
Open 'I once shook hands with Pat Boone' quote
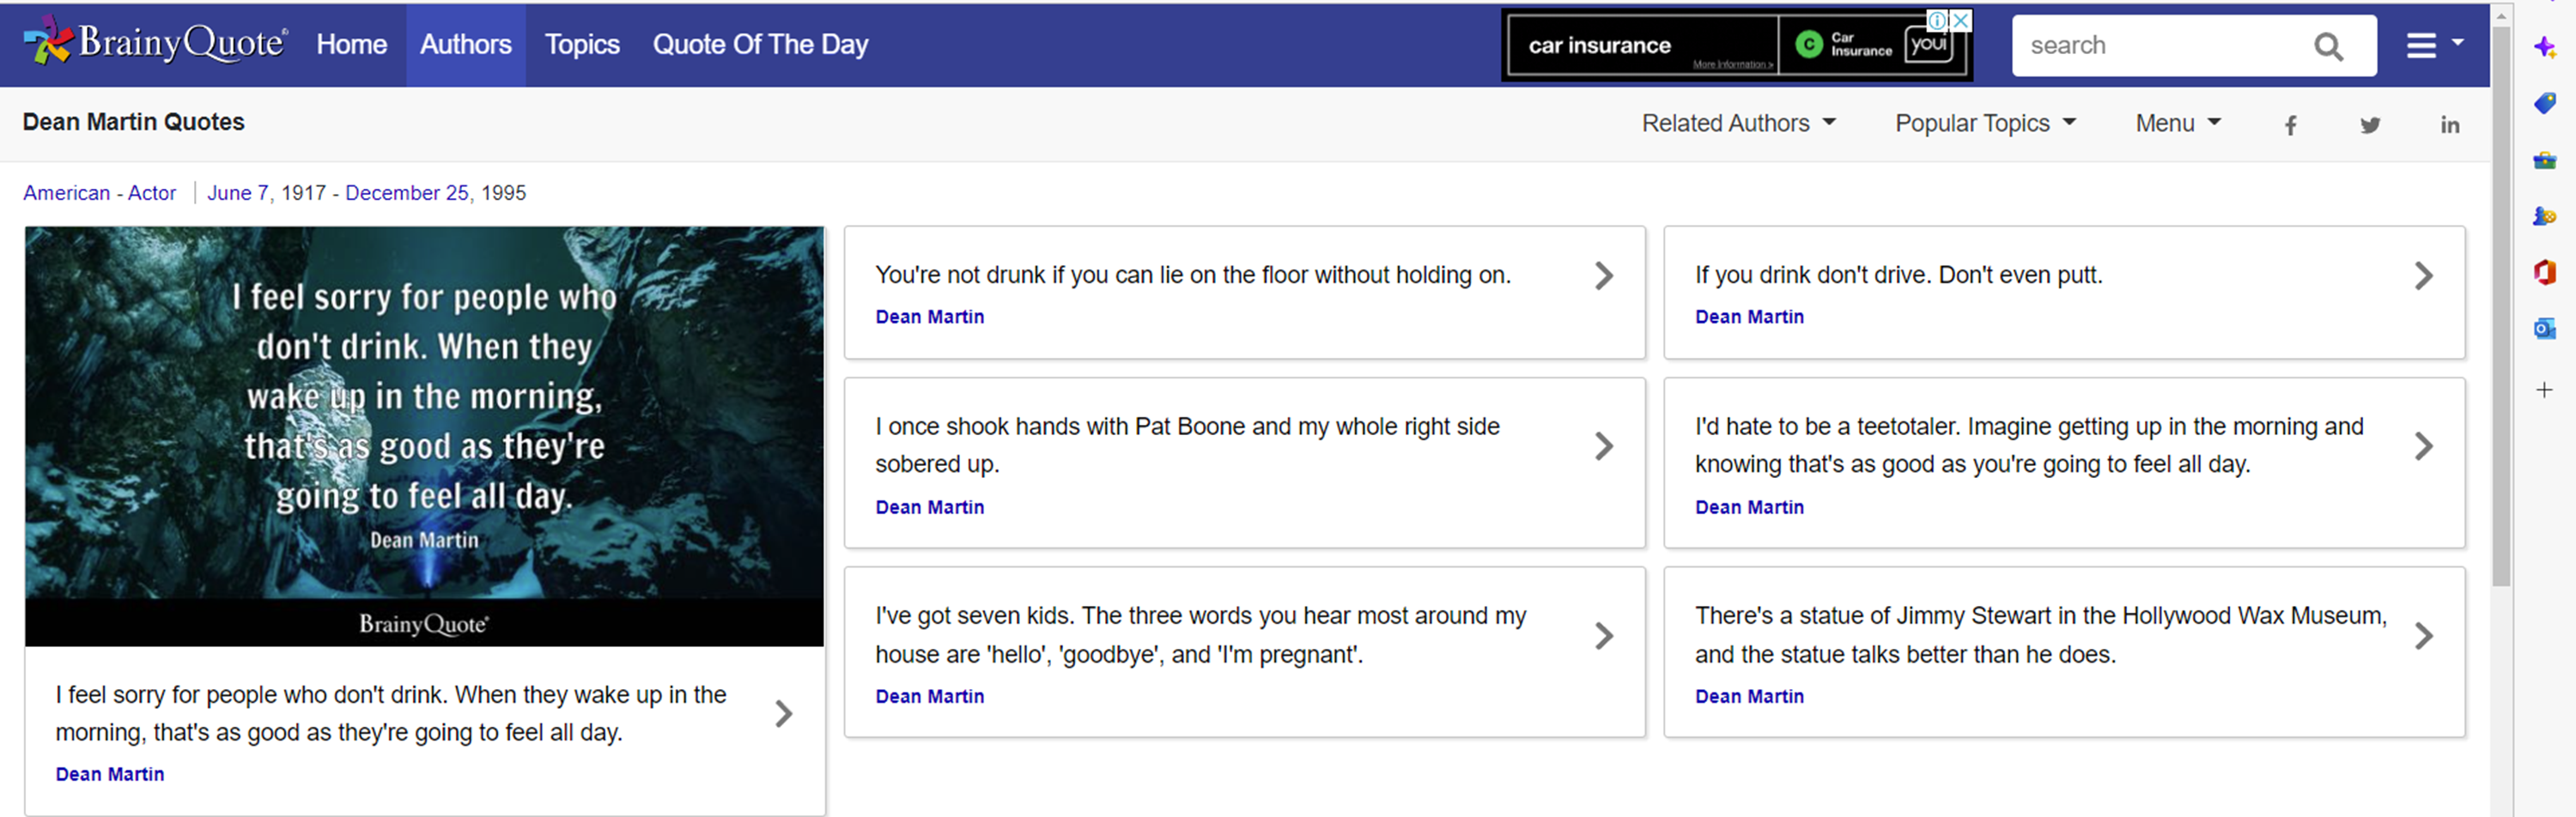click(1187, 445)
